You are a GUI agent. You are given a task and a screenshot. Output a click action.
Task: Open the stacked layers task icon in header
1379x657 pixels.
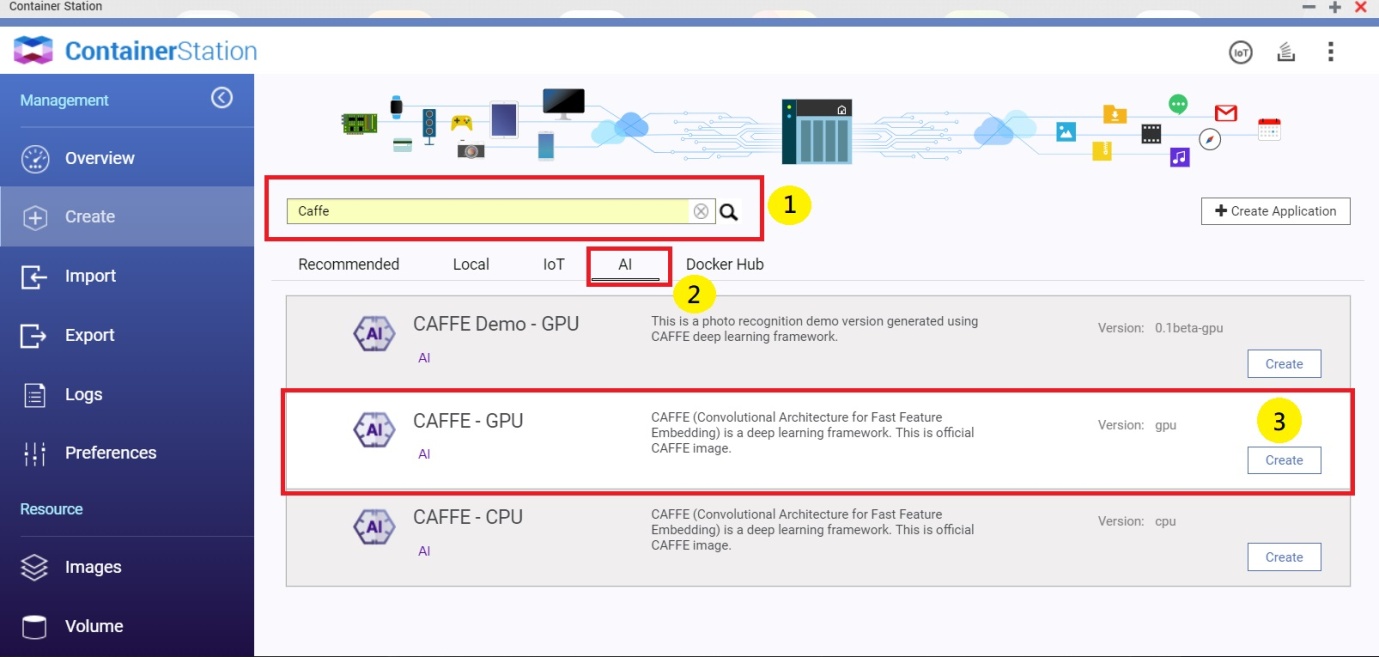pyautogui.click(x=1286, y=52)
